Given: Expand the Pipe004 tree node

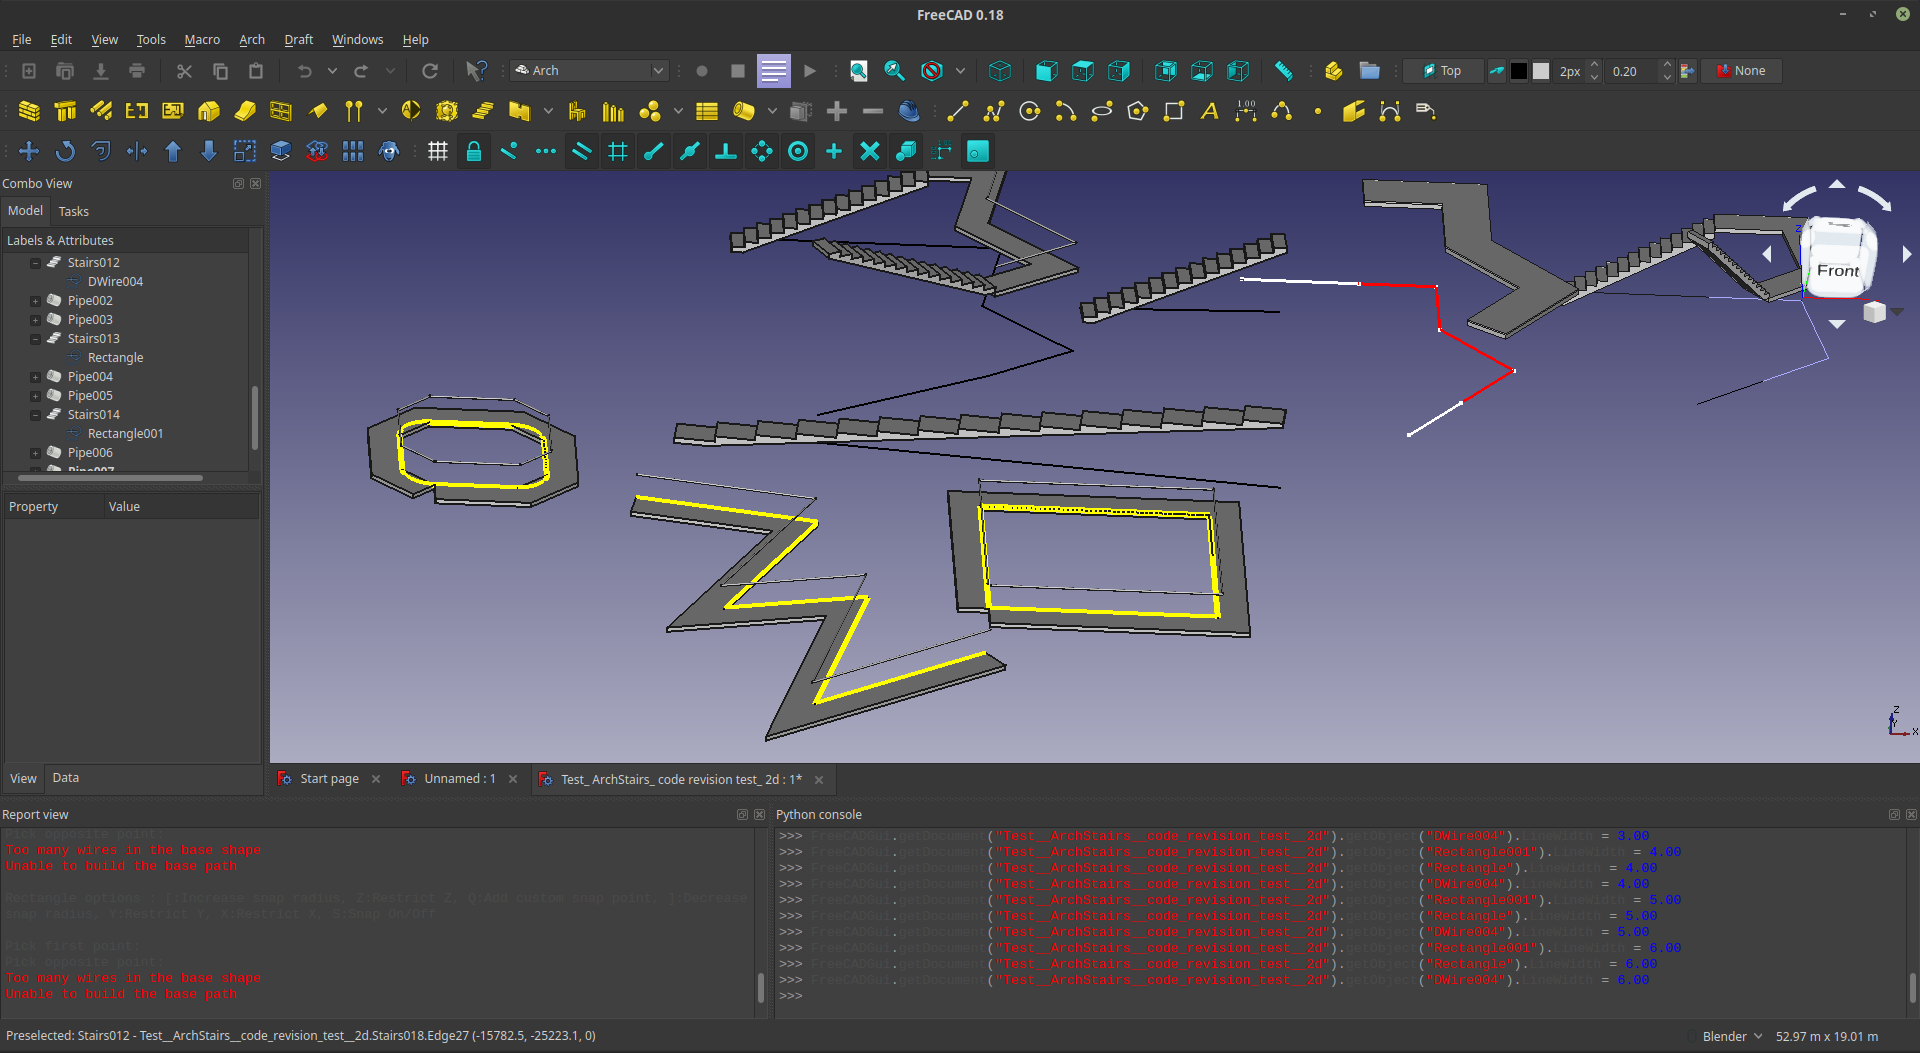Looking at the screenshot, I should click(x=35, y=377).
